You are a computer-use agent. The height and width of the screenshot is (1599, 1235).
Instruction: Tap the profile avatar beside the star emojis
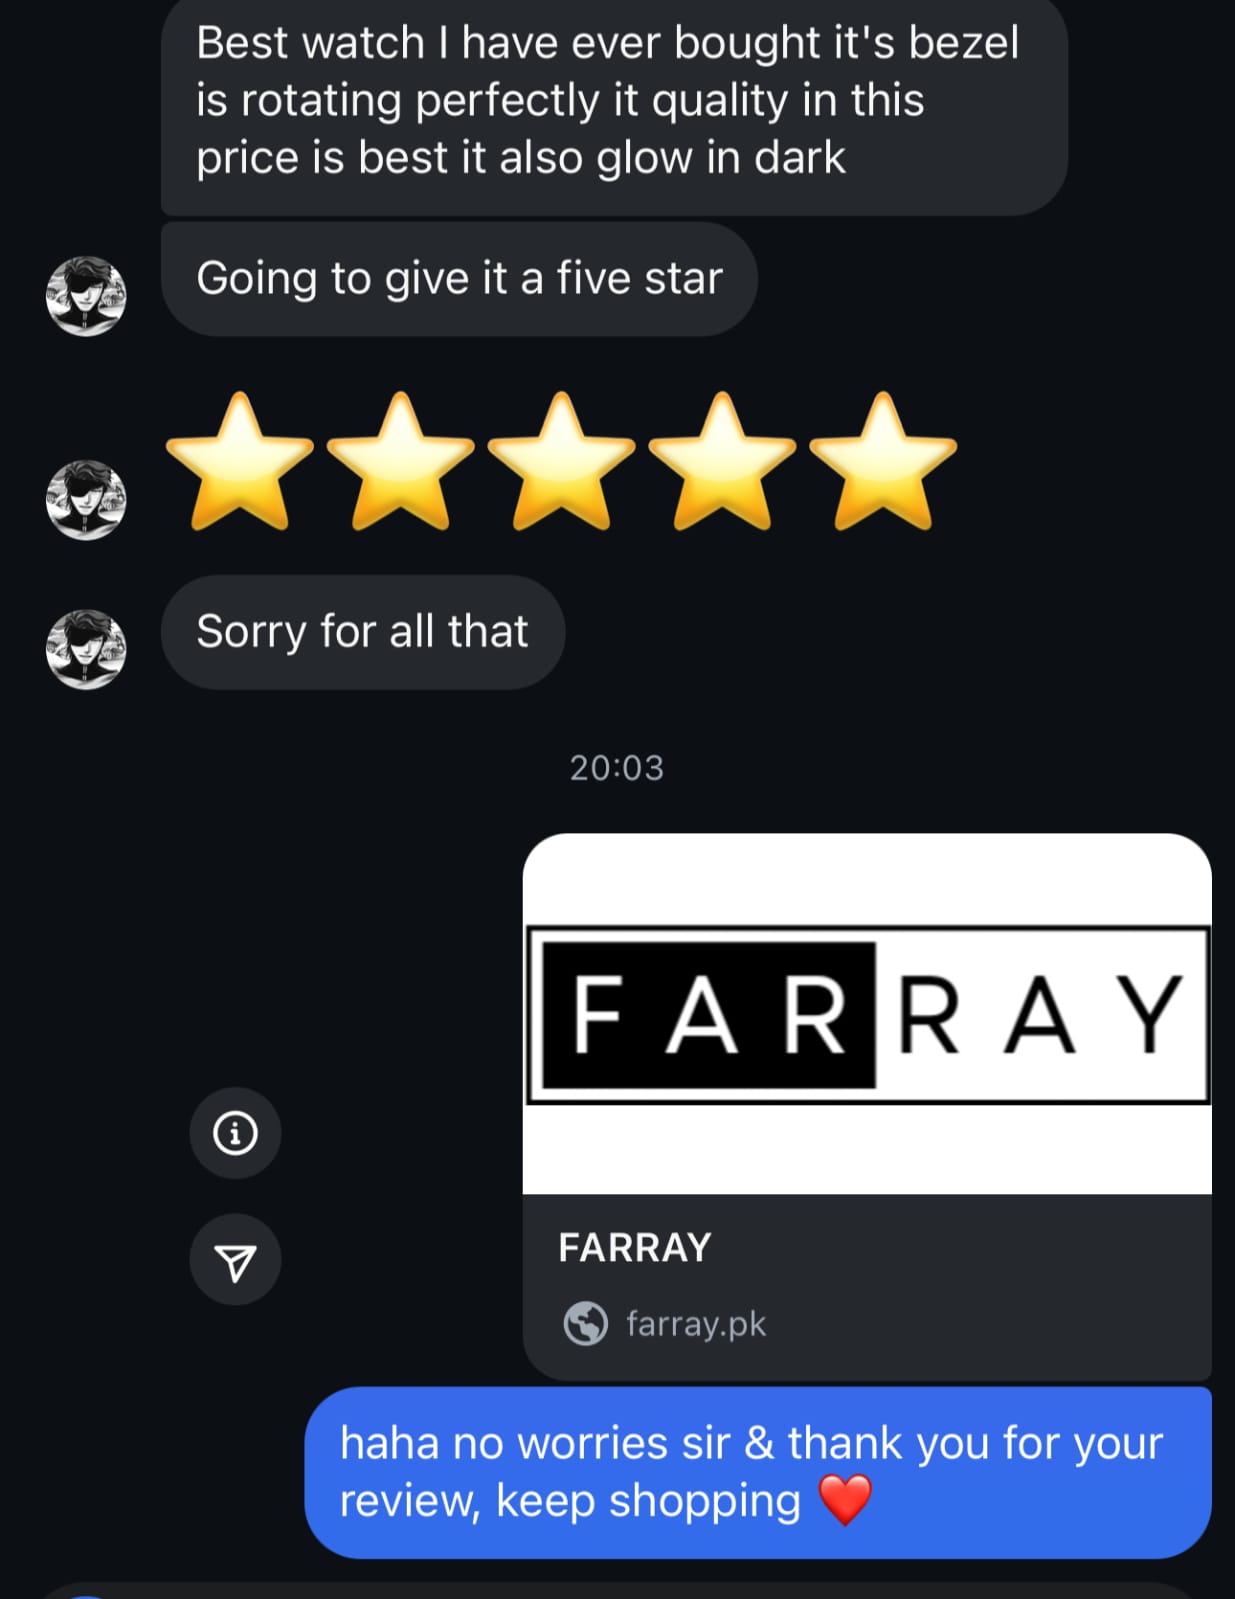click(x=86, y=500)
